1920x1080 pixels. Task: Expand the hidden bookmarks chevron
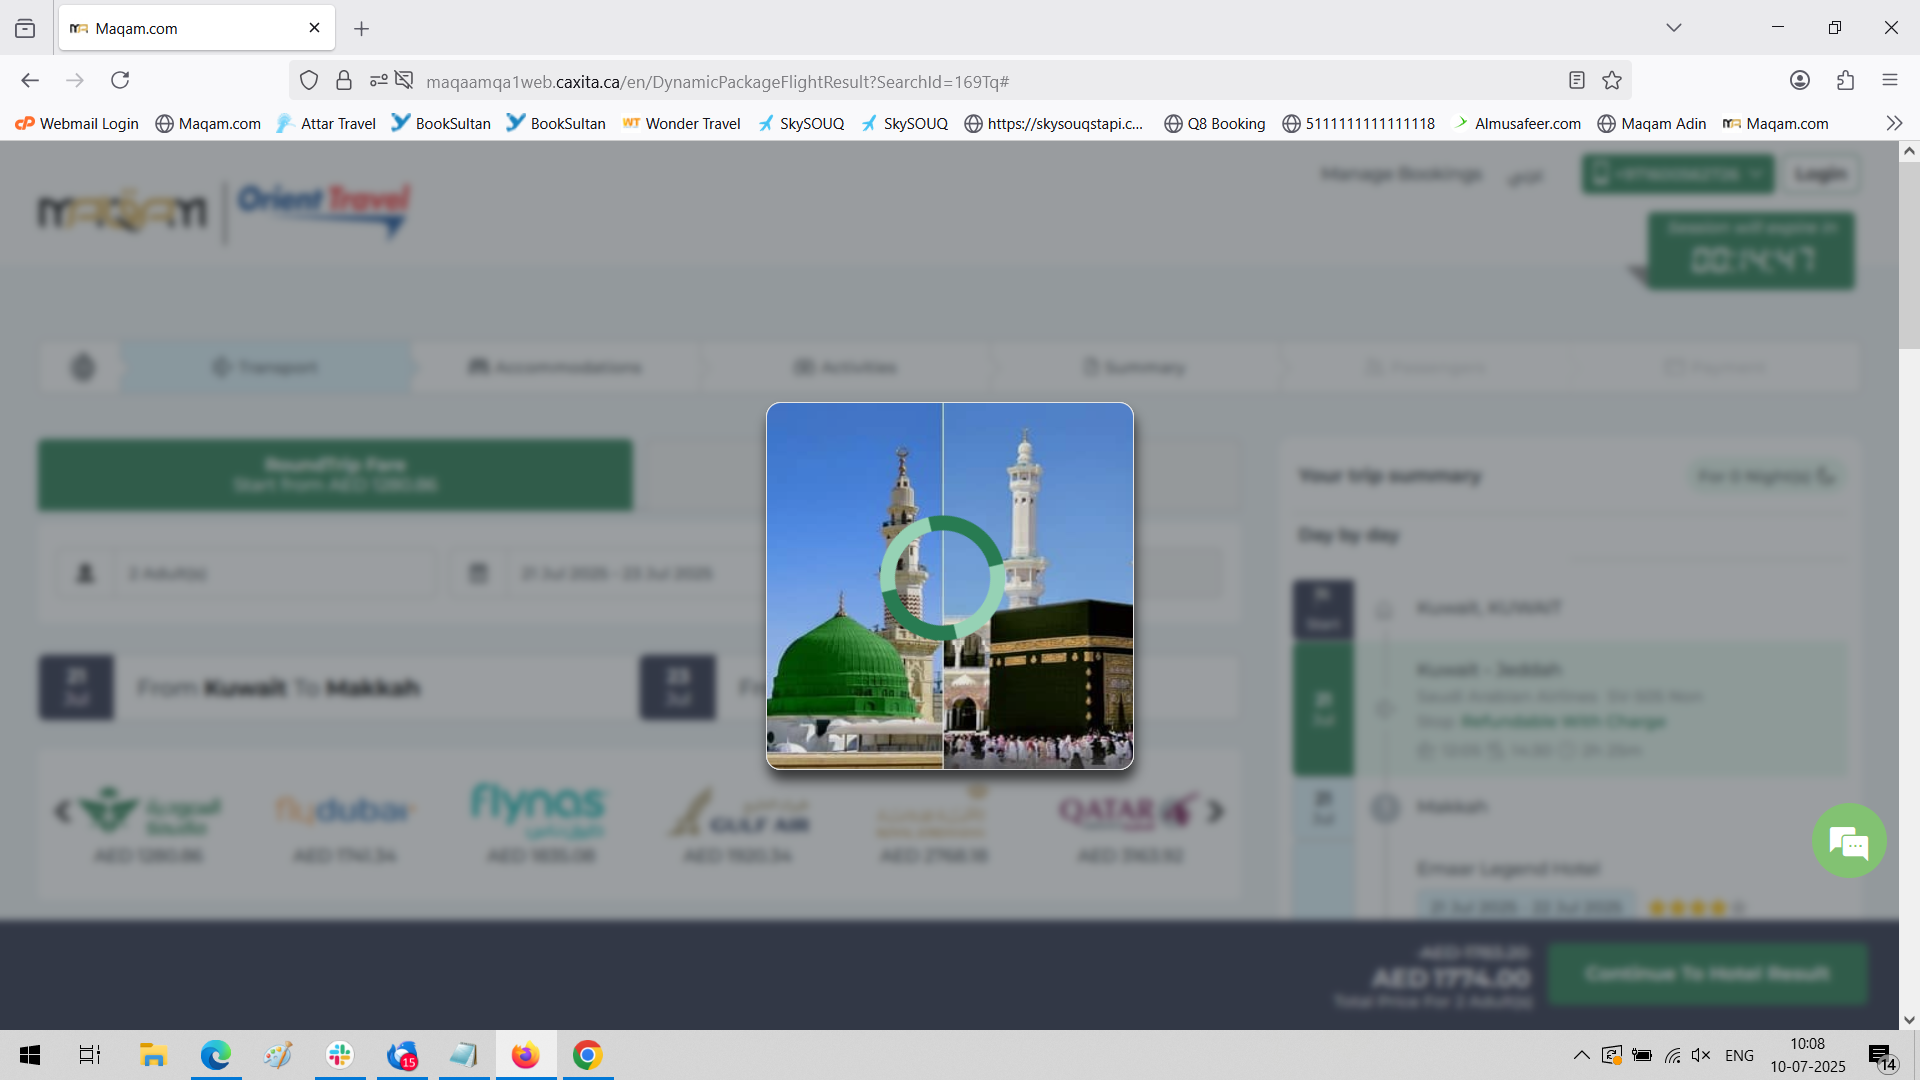1892,123
